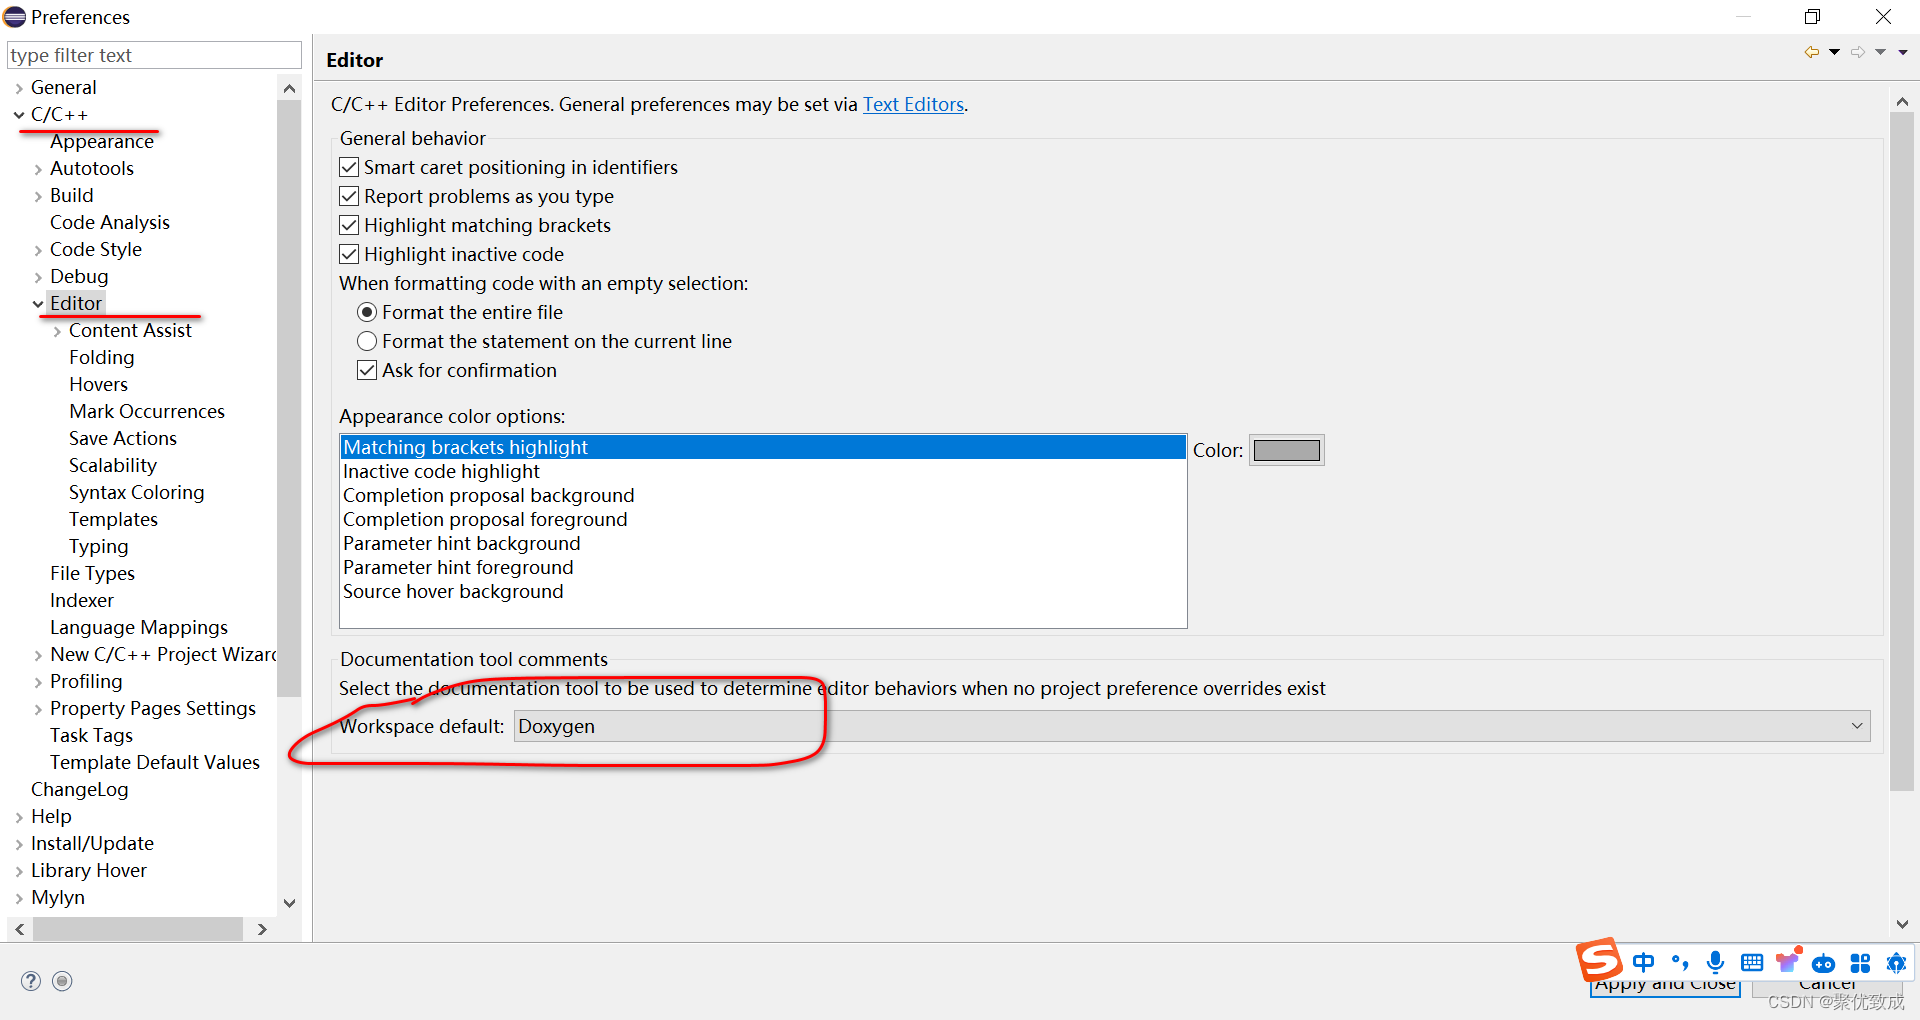The height and width of the screenshot is (1020, 1920).
Task: Select Appearance in preferences tree
Action: (102, 141)
